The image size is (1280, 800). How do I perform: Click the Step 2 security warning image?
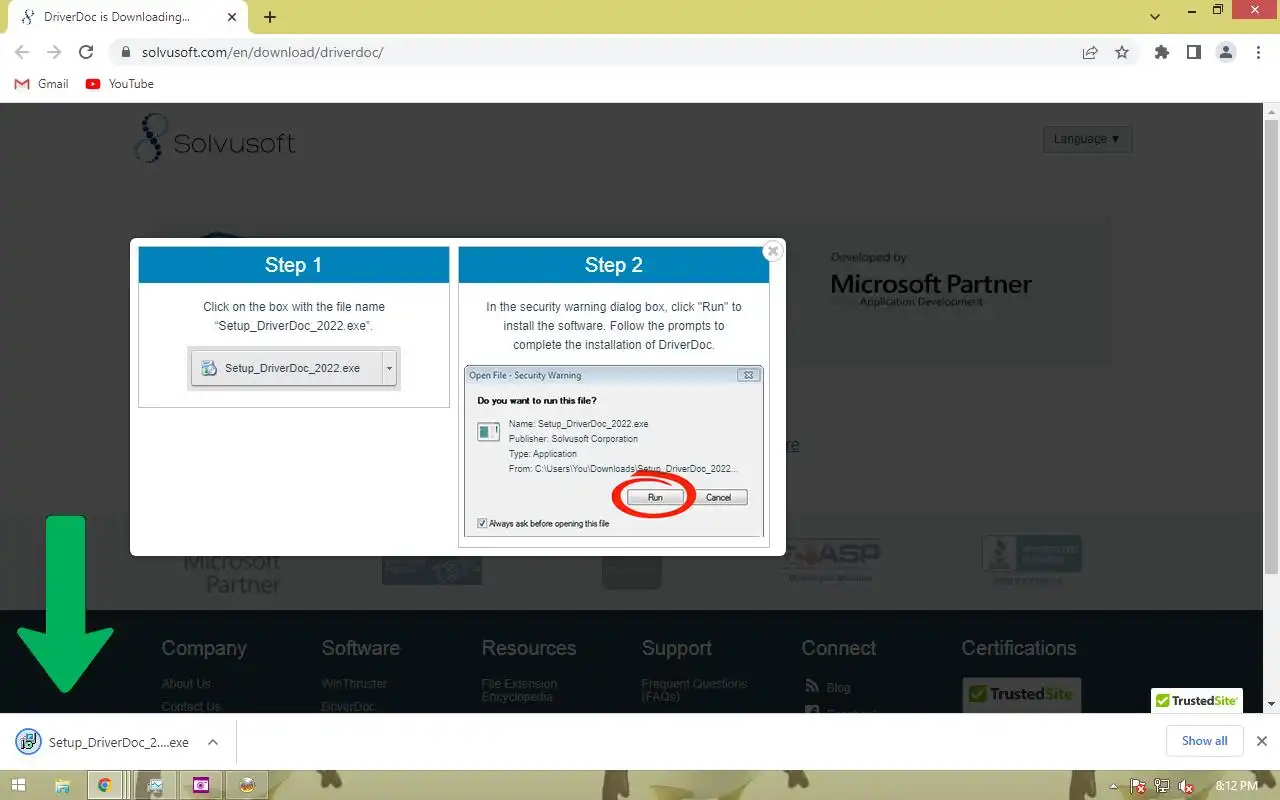(x=614, y=451)
